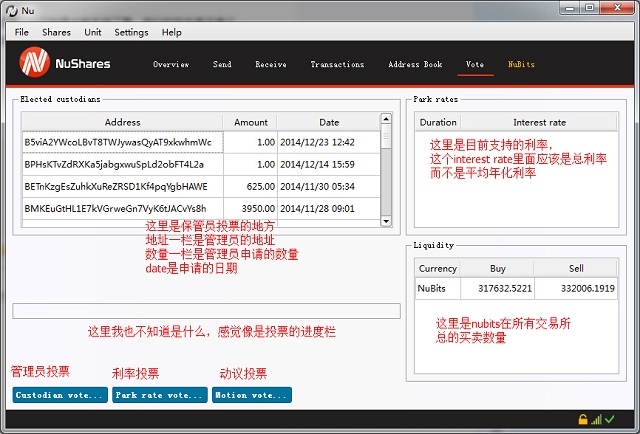The width and height of the screenshot is (640, 434).
Task: Switch to the NuBits tab
Action: click(x=521, y=64)
